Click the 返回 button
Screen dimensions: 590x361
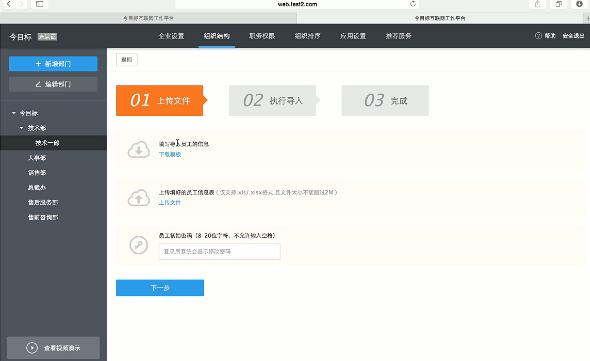click(127, 59)
